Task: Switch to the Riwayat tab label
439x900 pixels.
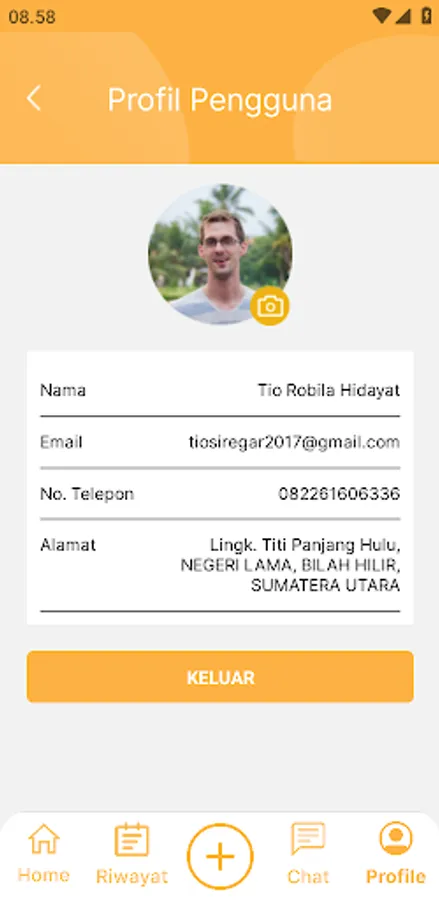Action: coord(132,876)
